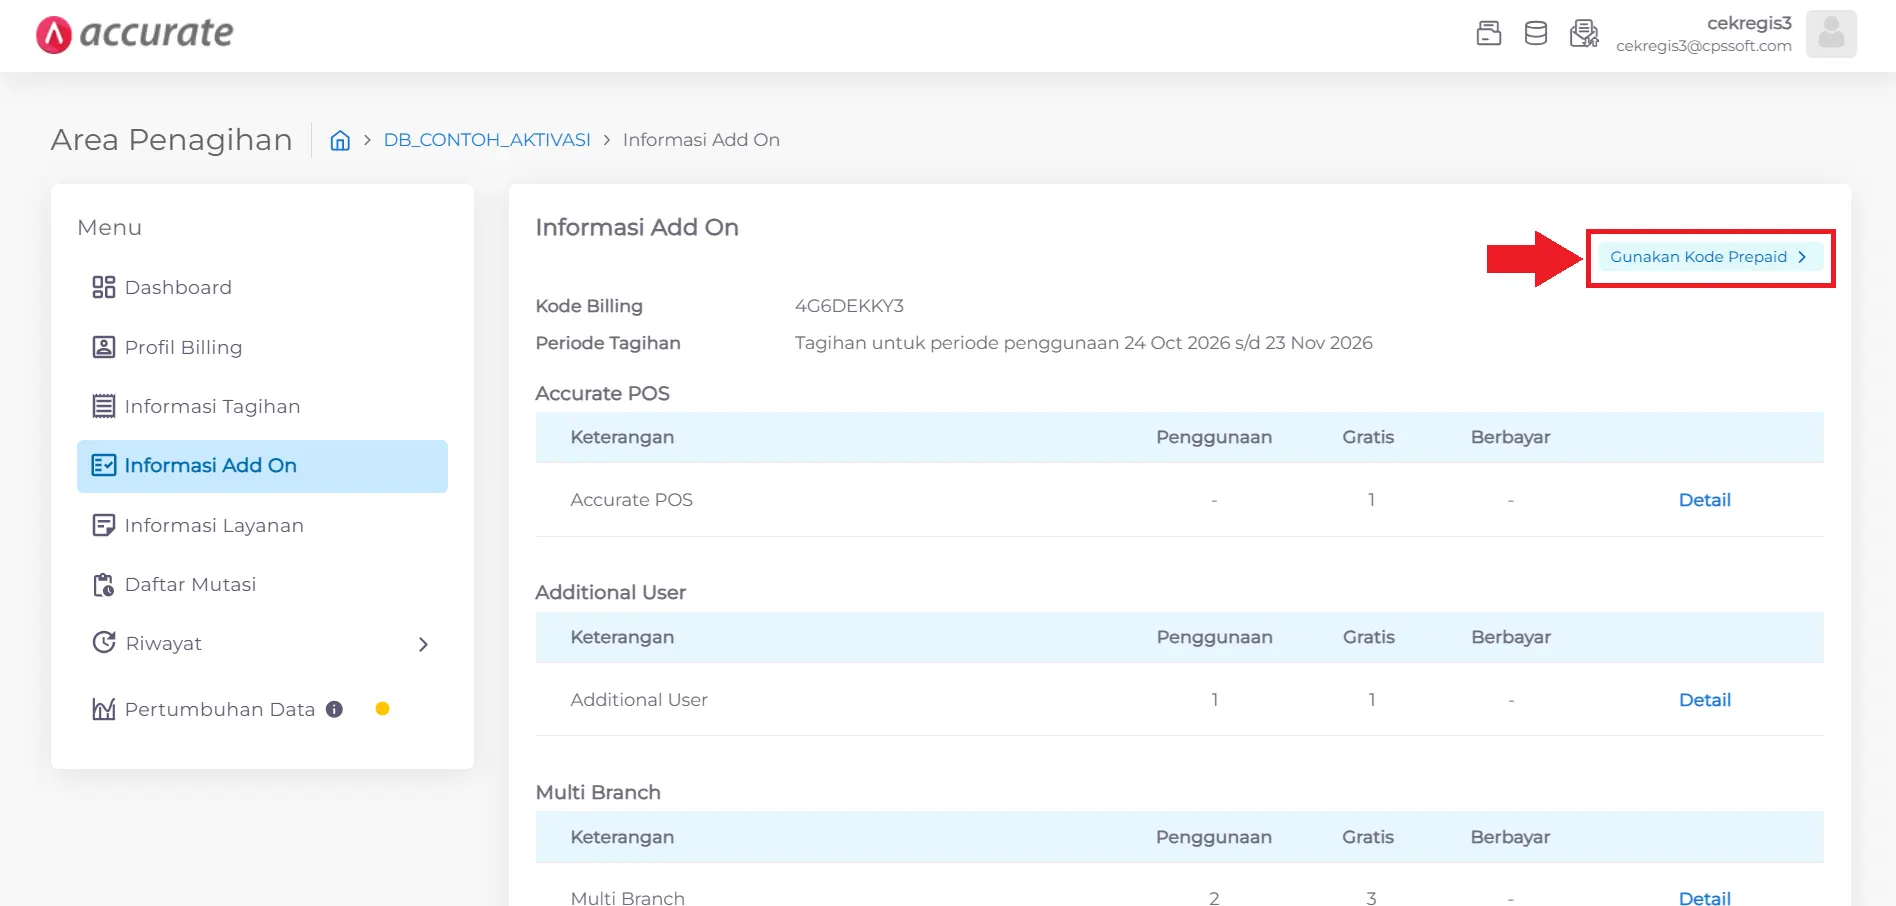
Task: Open Detail for Multi Branch row
Action: 1704,898
